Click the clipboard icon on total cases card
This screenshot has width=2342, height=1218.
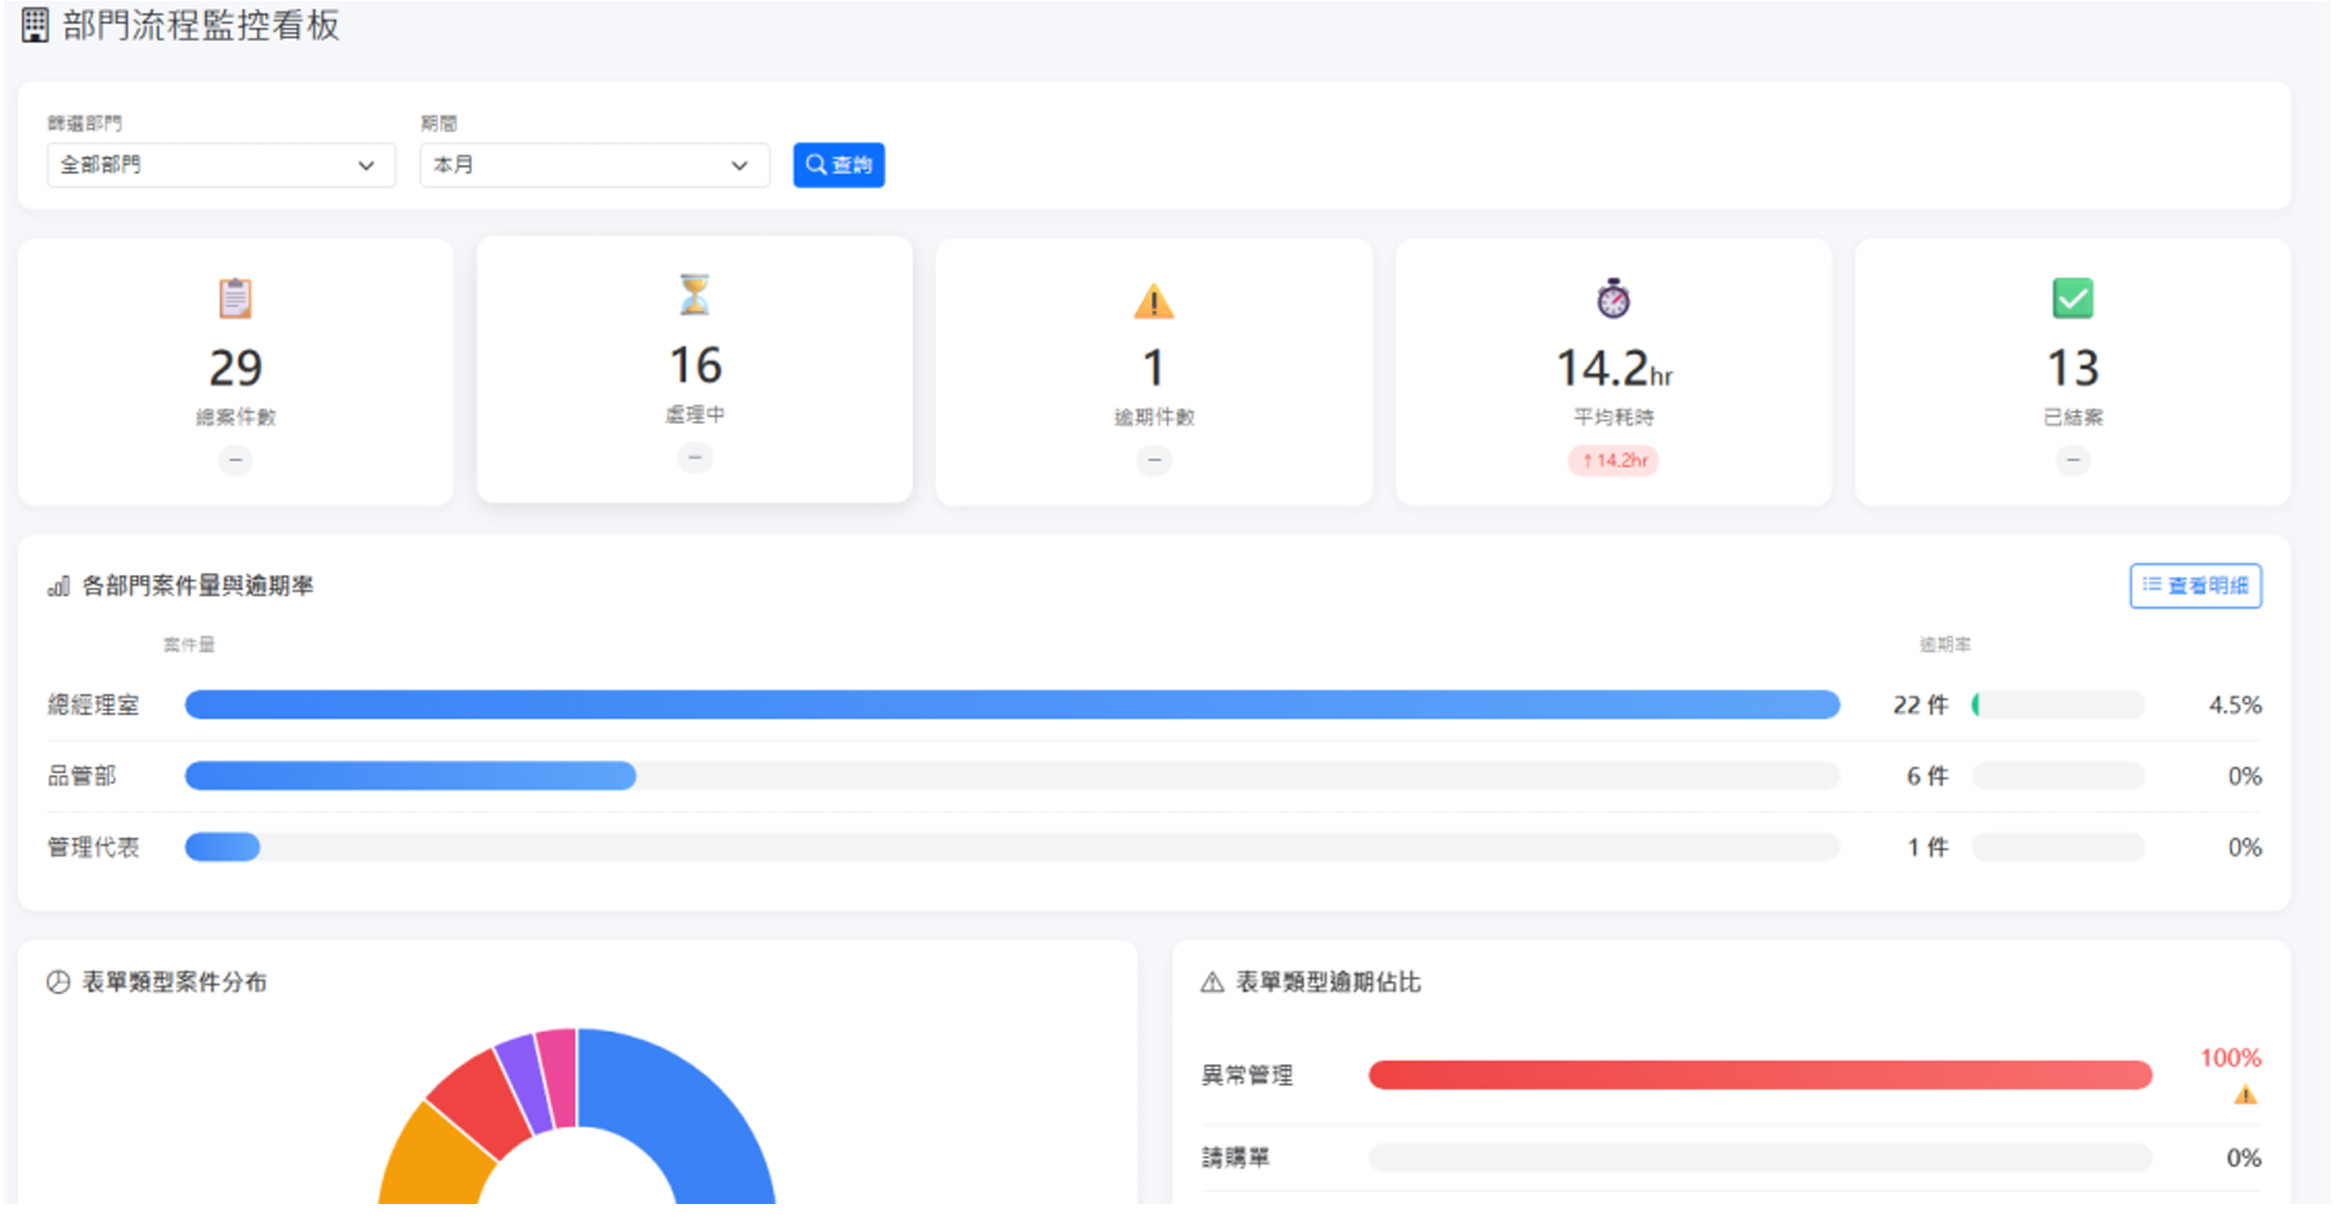(235, 298)
